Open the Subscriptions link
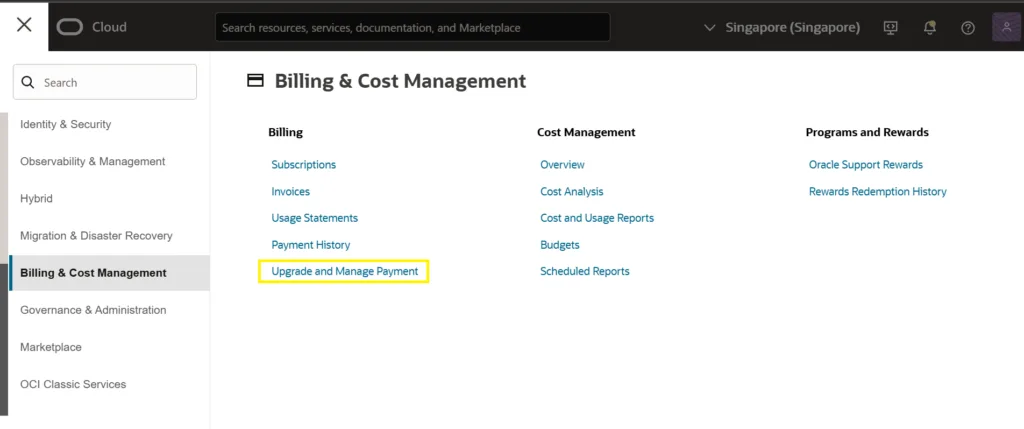This screenshot has width=1024, height=429. coord(303,164)
